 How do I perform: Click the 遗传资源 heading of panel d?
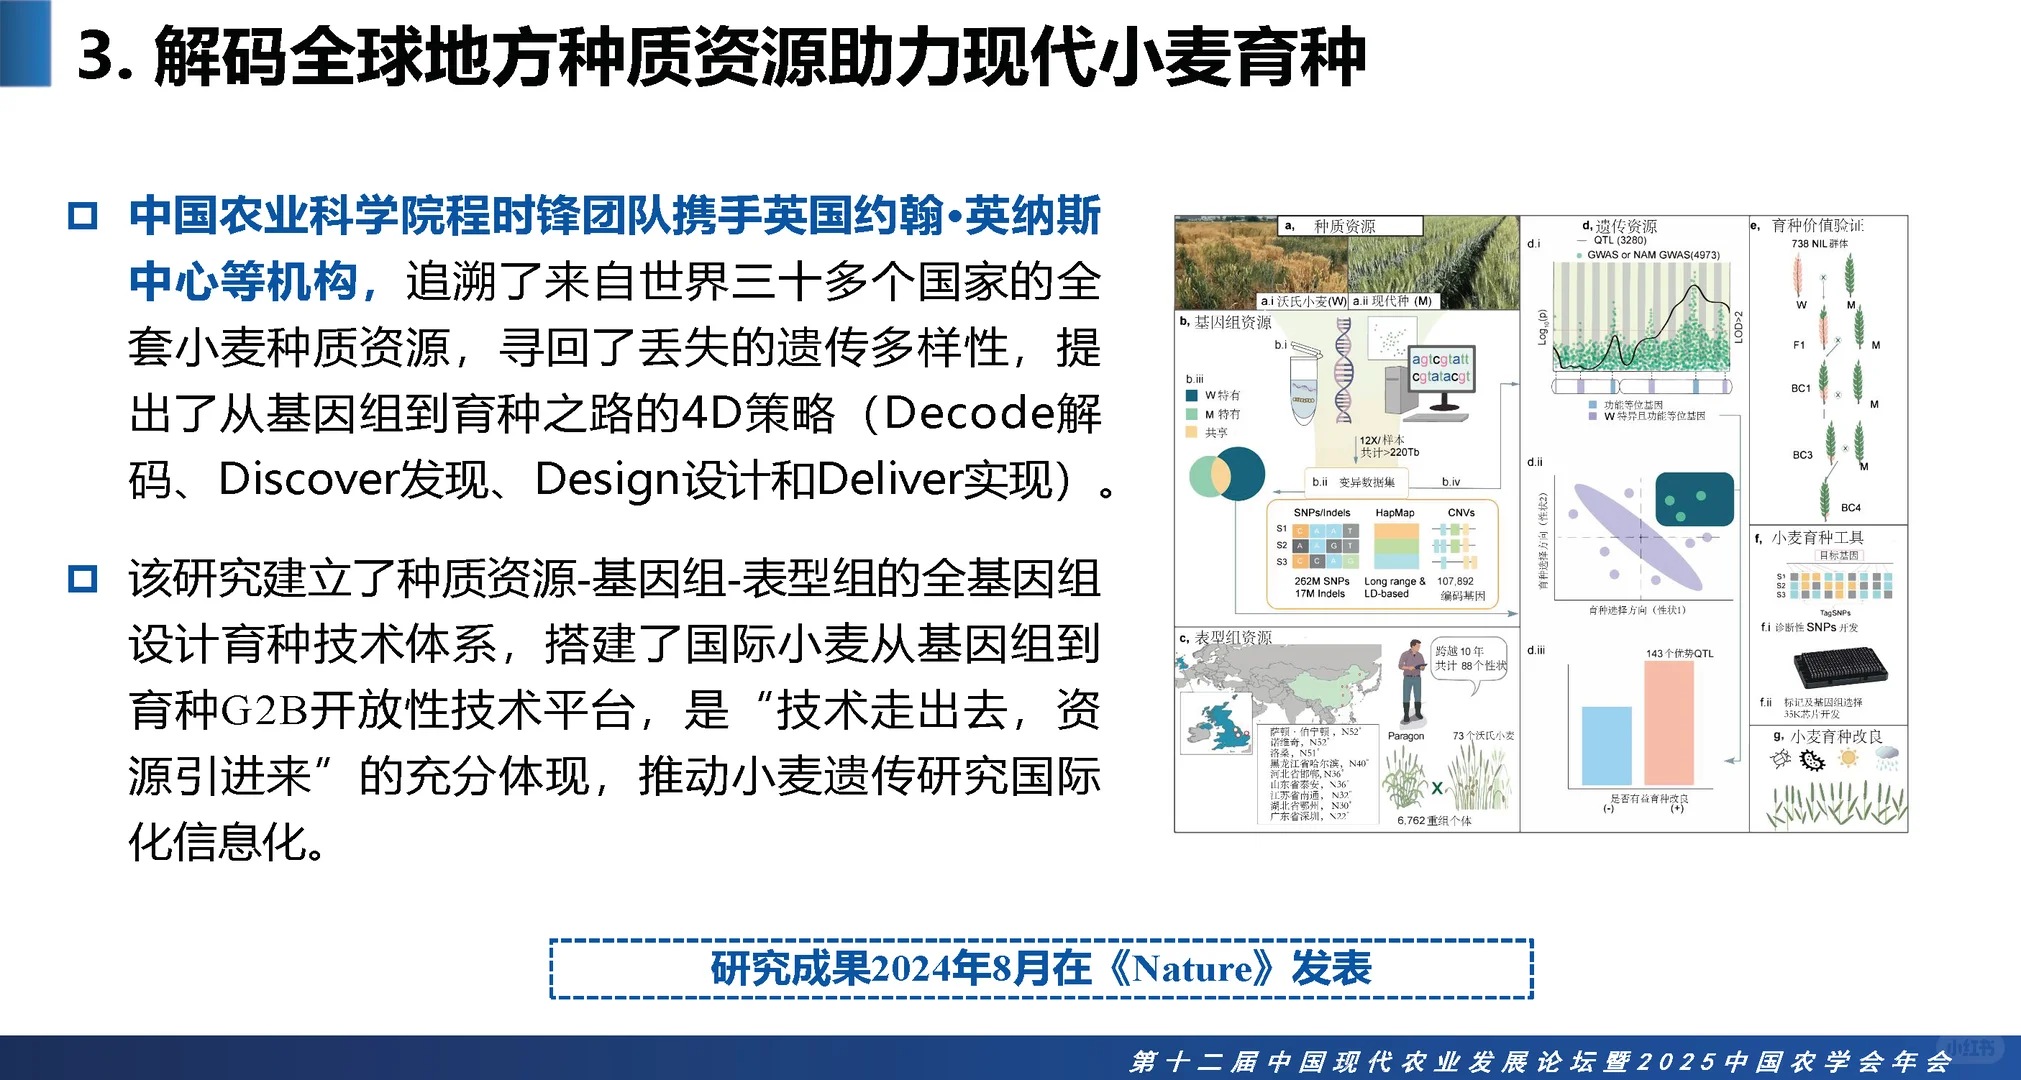(x=1626, y=226)
